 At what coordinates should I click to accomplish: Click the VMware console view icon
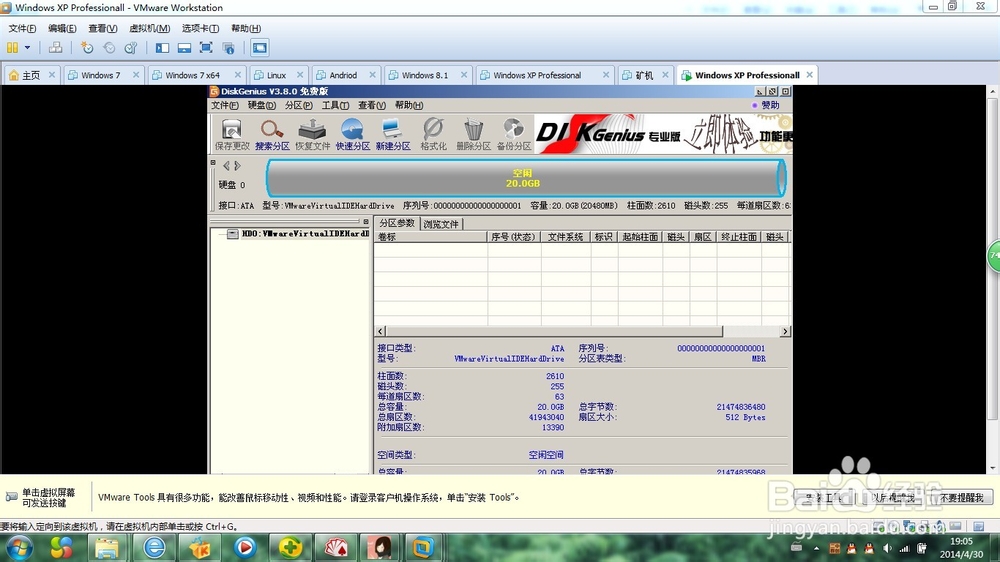point(260,48)
